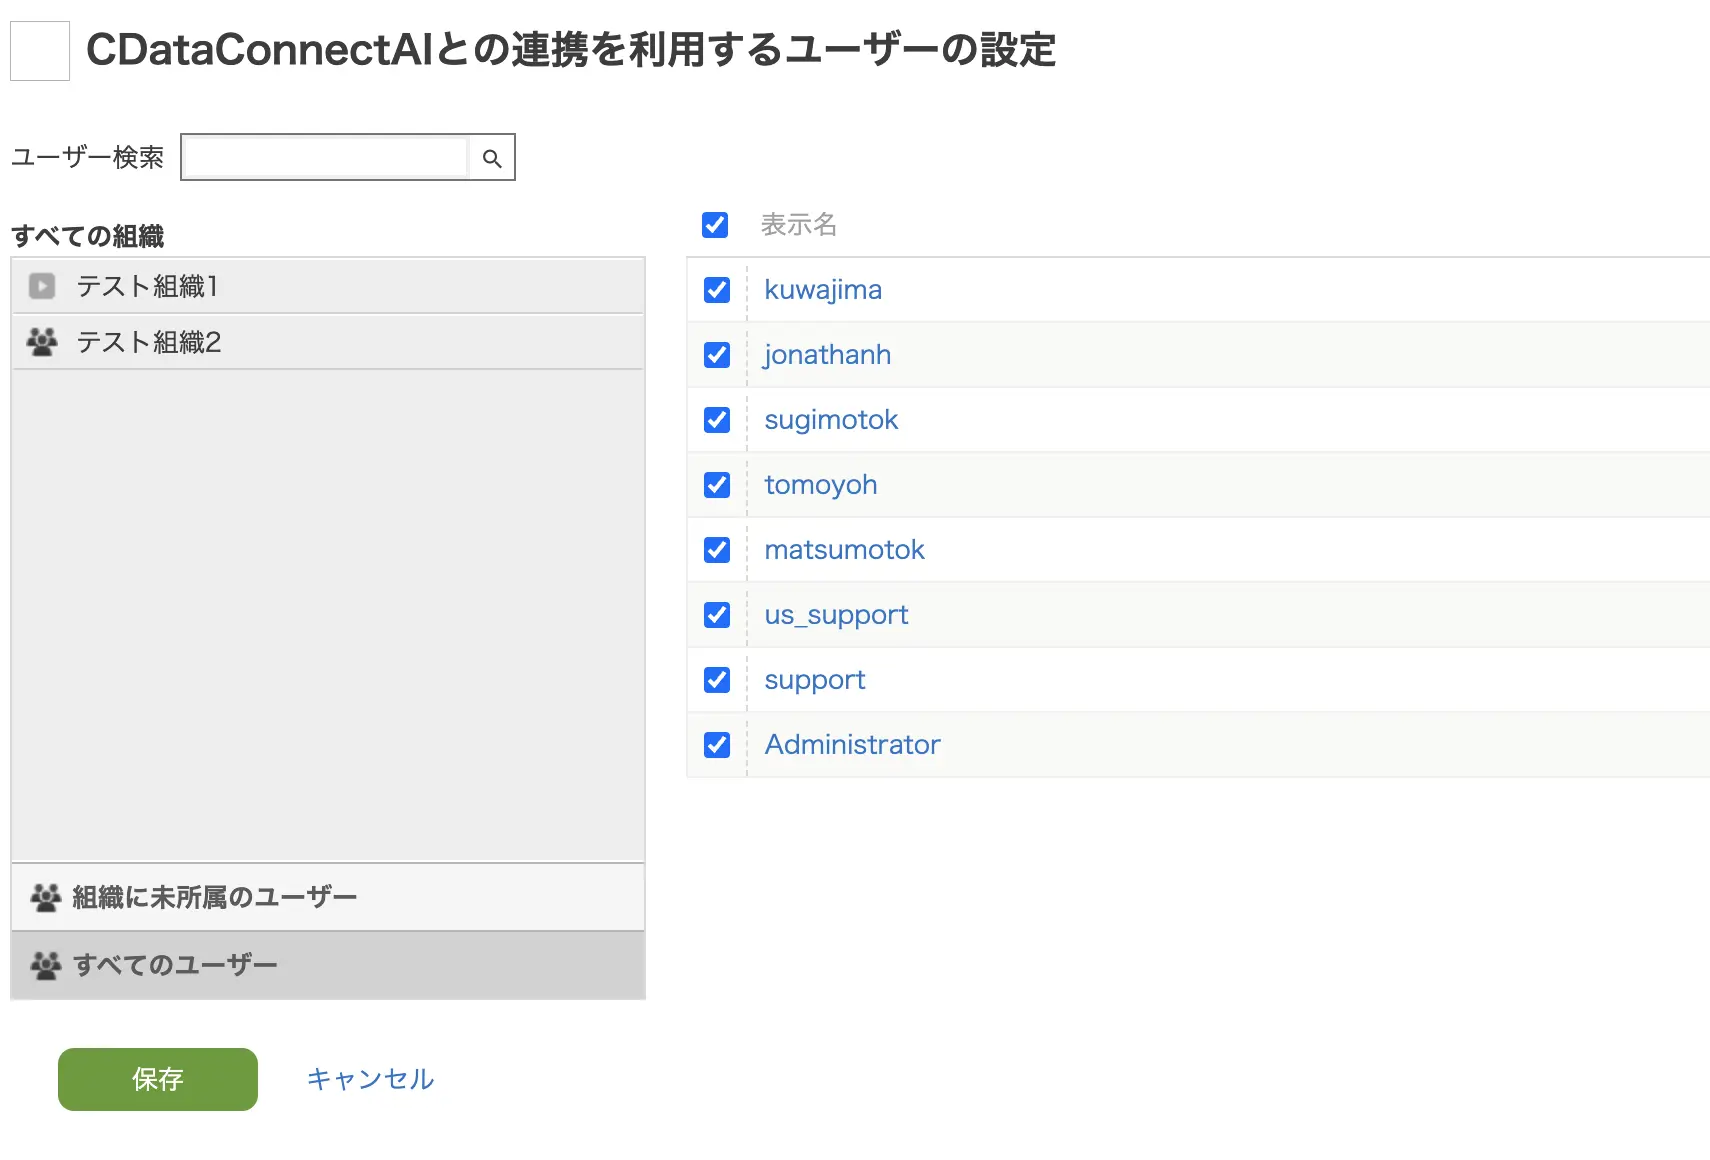Click the blank icon beside the page title

(40, 51)
